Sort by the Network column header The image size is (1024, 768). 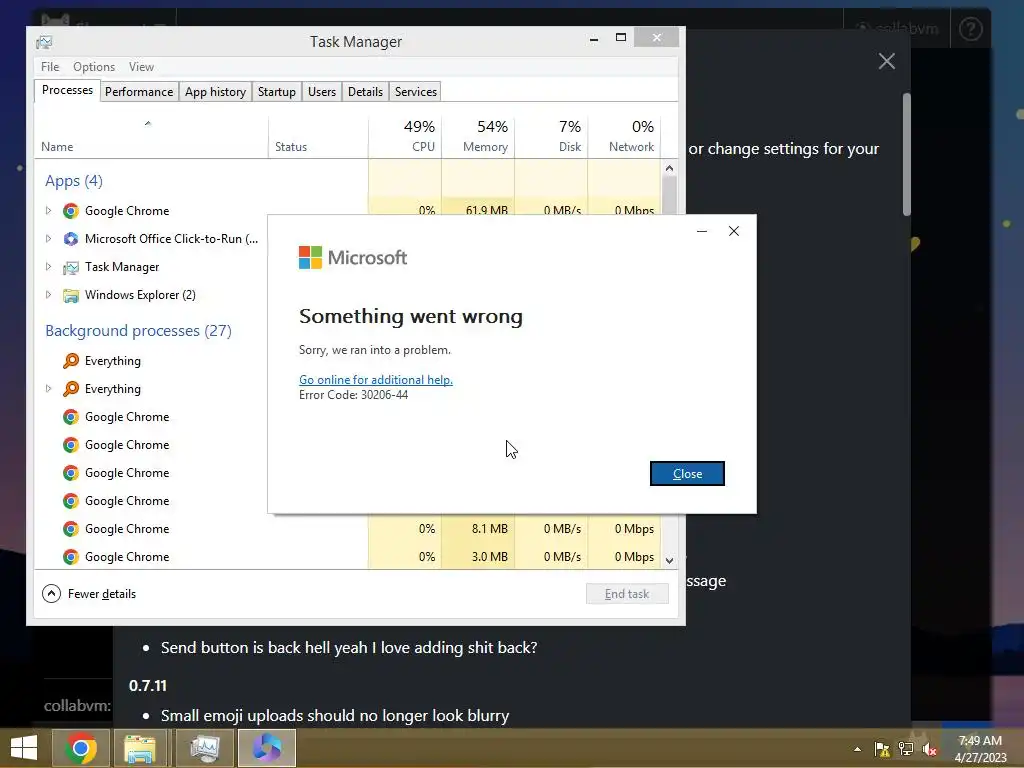click(x=624, y=137)
